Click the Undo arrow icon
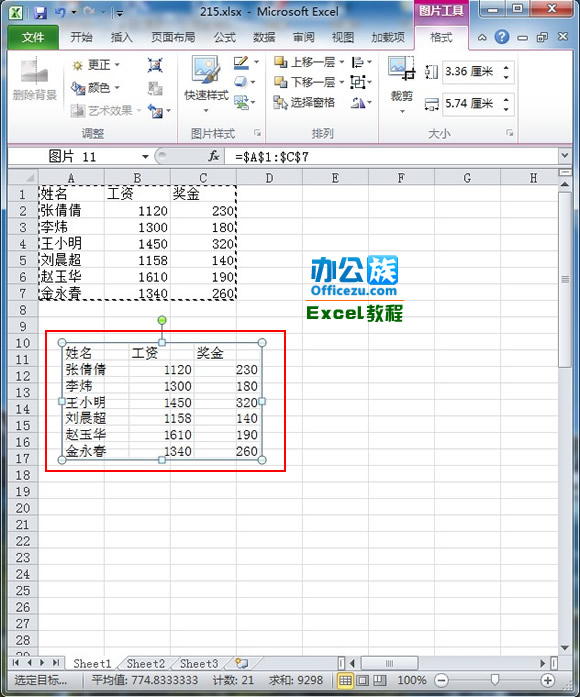 [60, 12]
